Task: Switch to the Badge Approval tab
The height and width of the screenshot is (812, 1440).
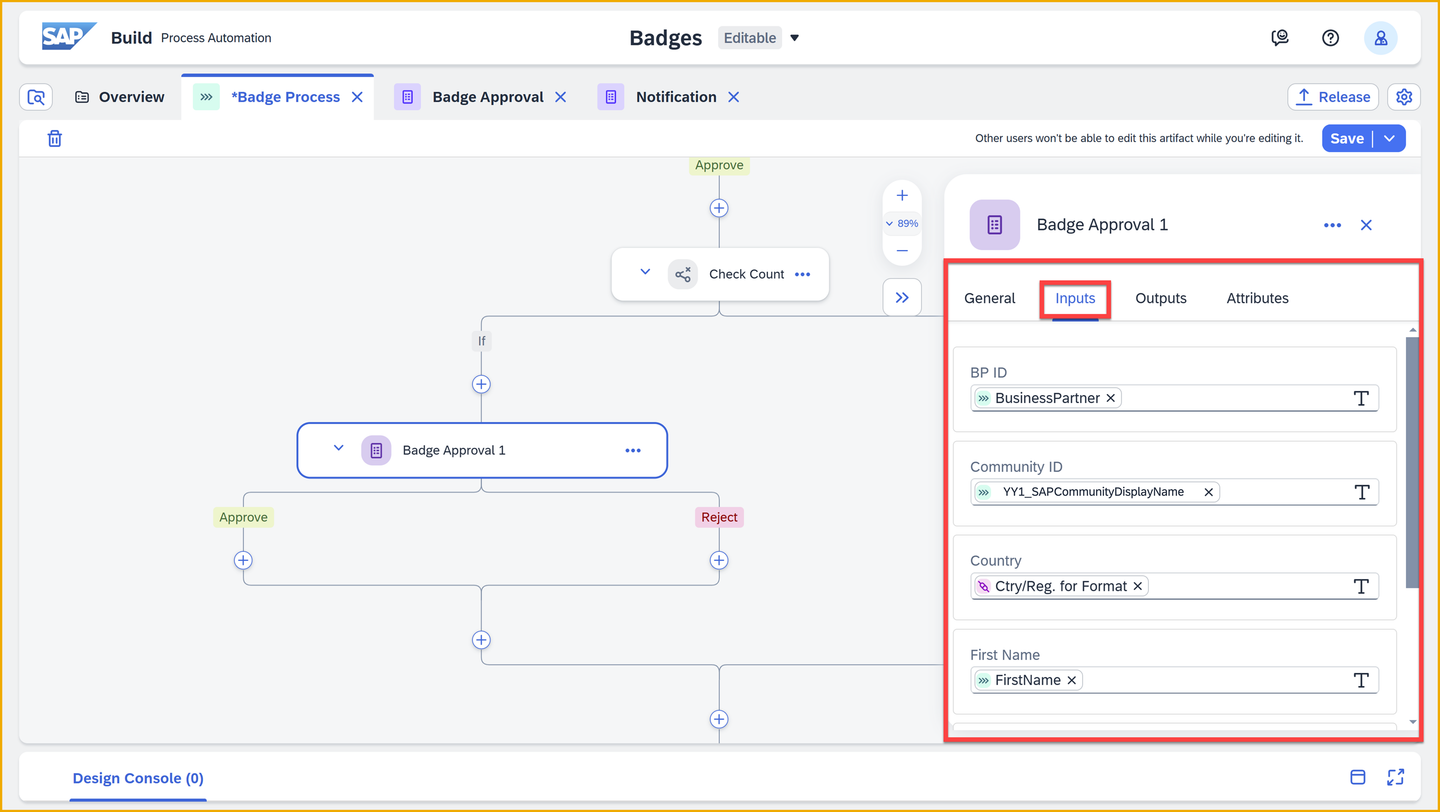Action: (x=488, y=97)
